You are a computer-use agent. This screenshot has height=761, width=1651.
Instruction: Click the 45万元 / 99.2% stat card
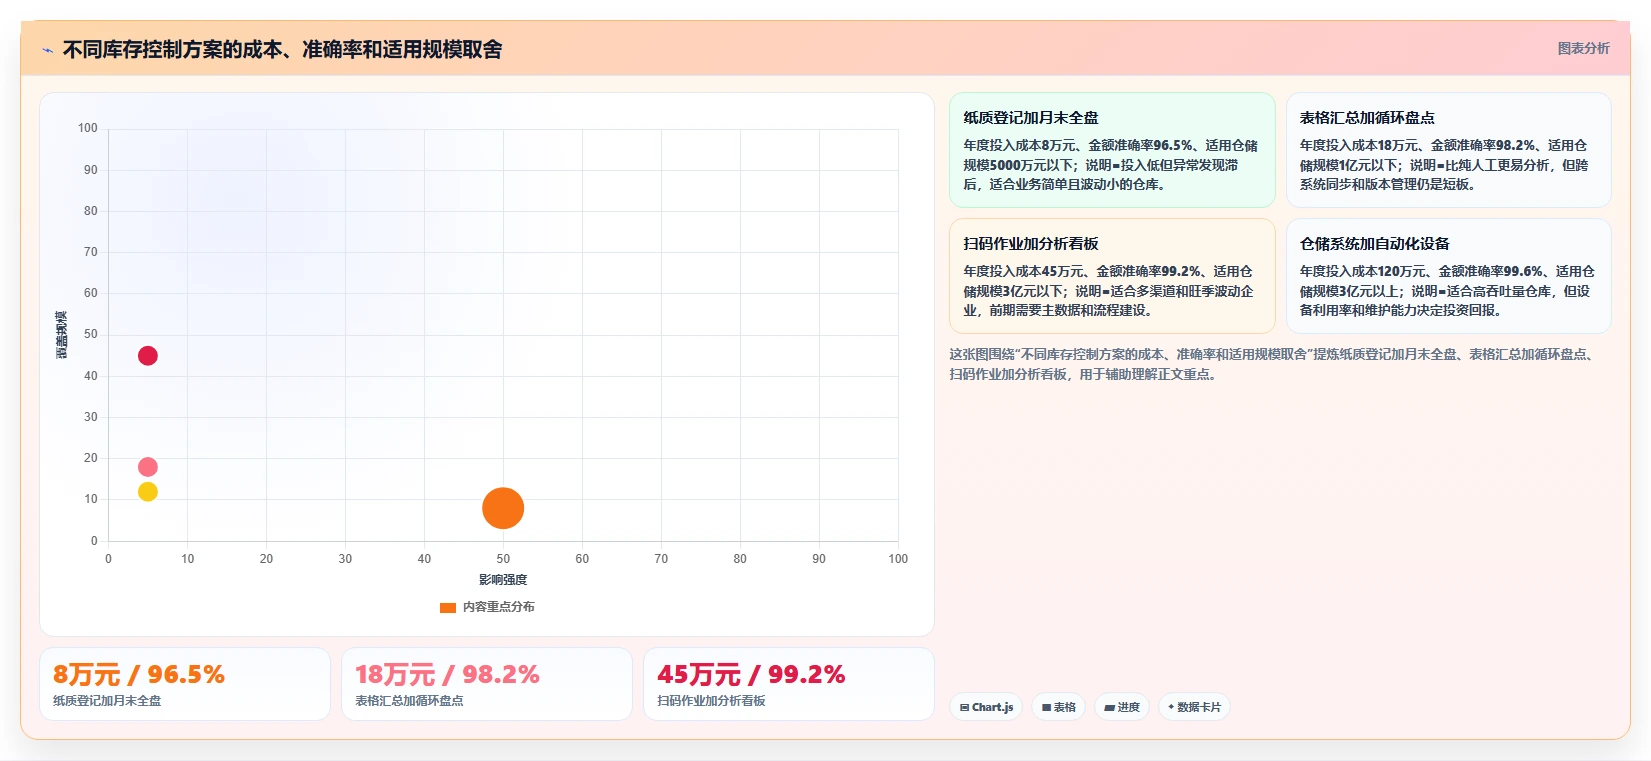click(x=789, y=684)
